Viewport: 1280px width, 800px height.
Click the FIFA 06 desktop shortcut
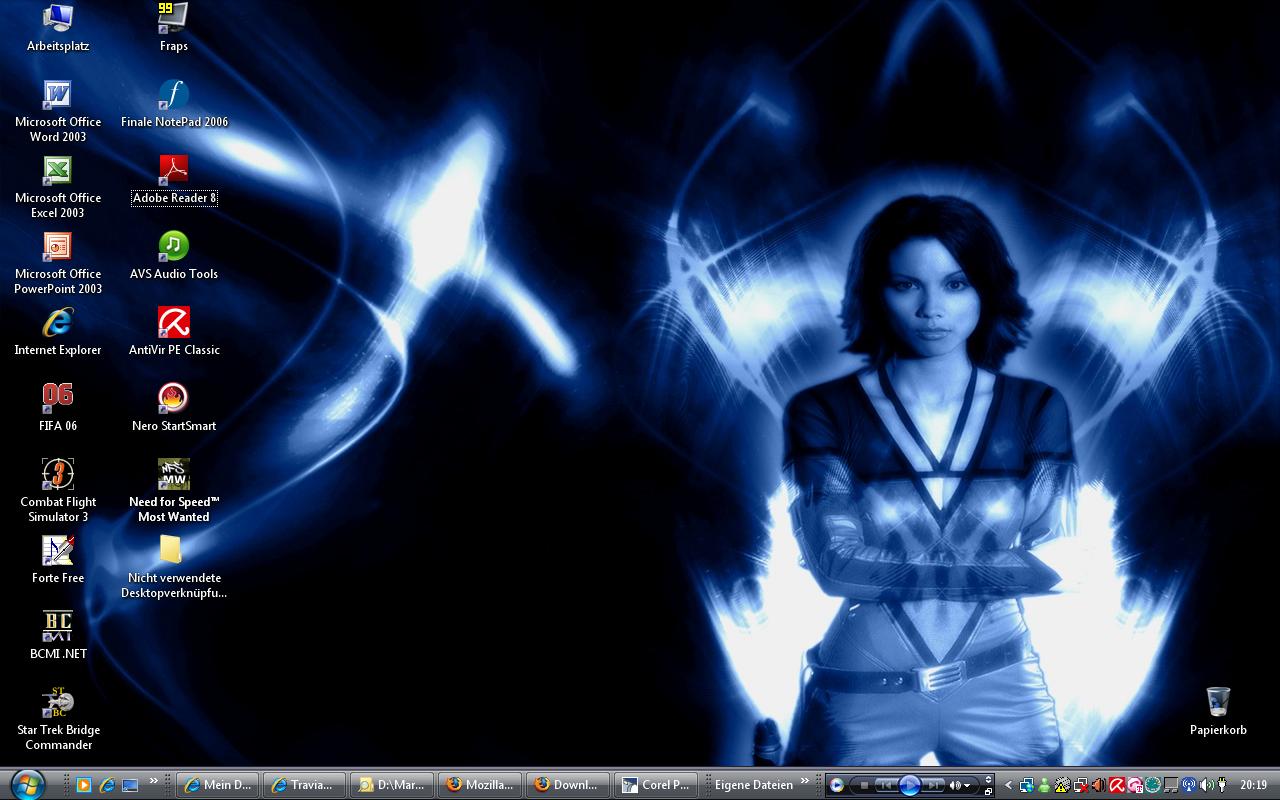[x=58, y=399]
